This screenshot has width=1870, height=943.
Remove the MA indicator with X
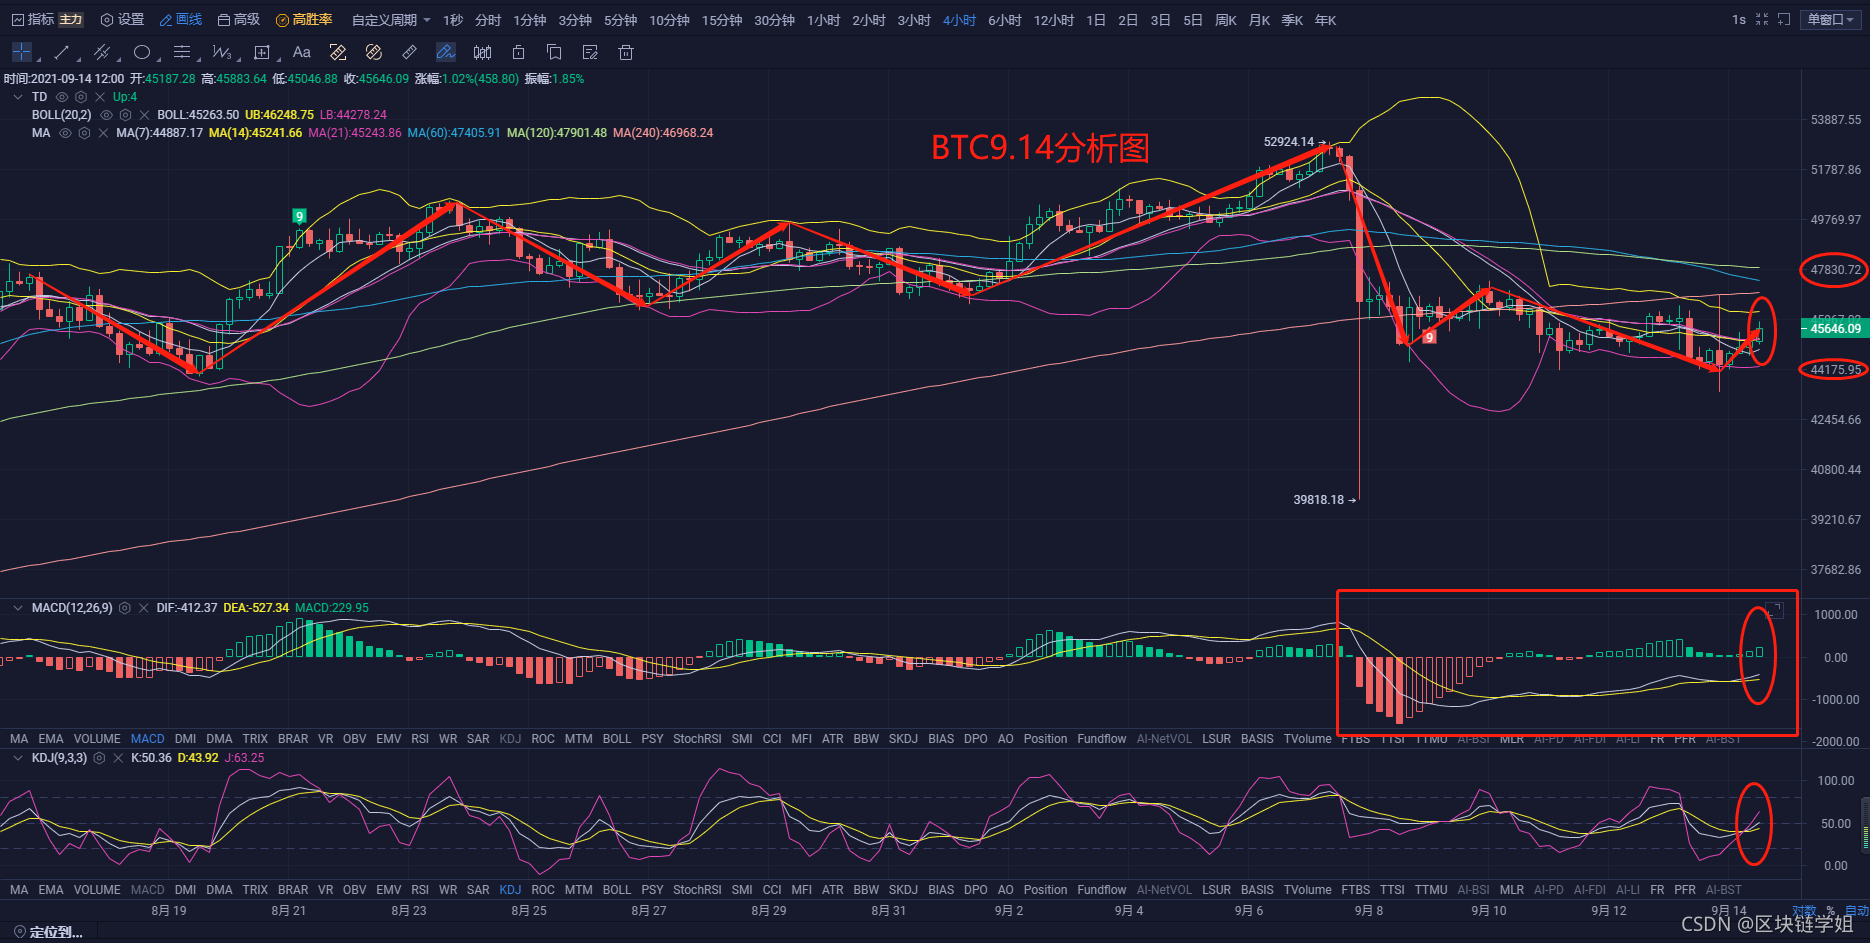click(x=103, y=133)
